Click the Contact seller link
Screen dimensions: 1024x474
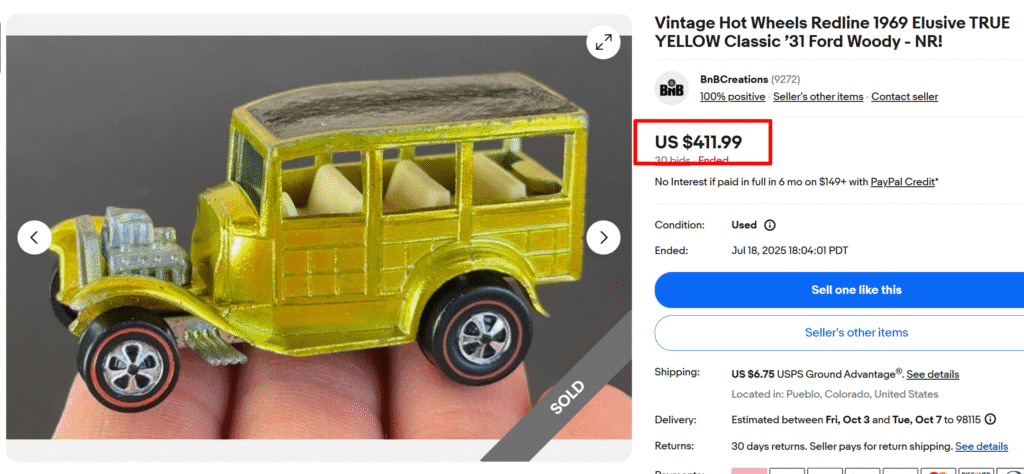click(904, 97)
